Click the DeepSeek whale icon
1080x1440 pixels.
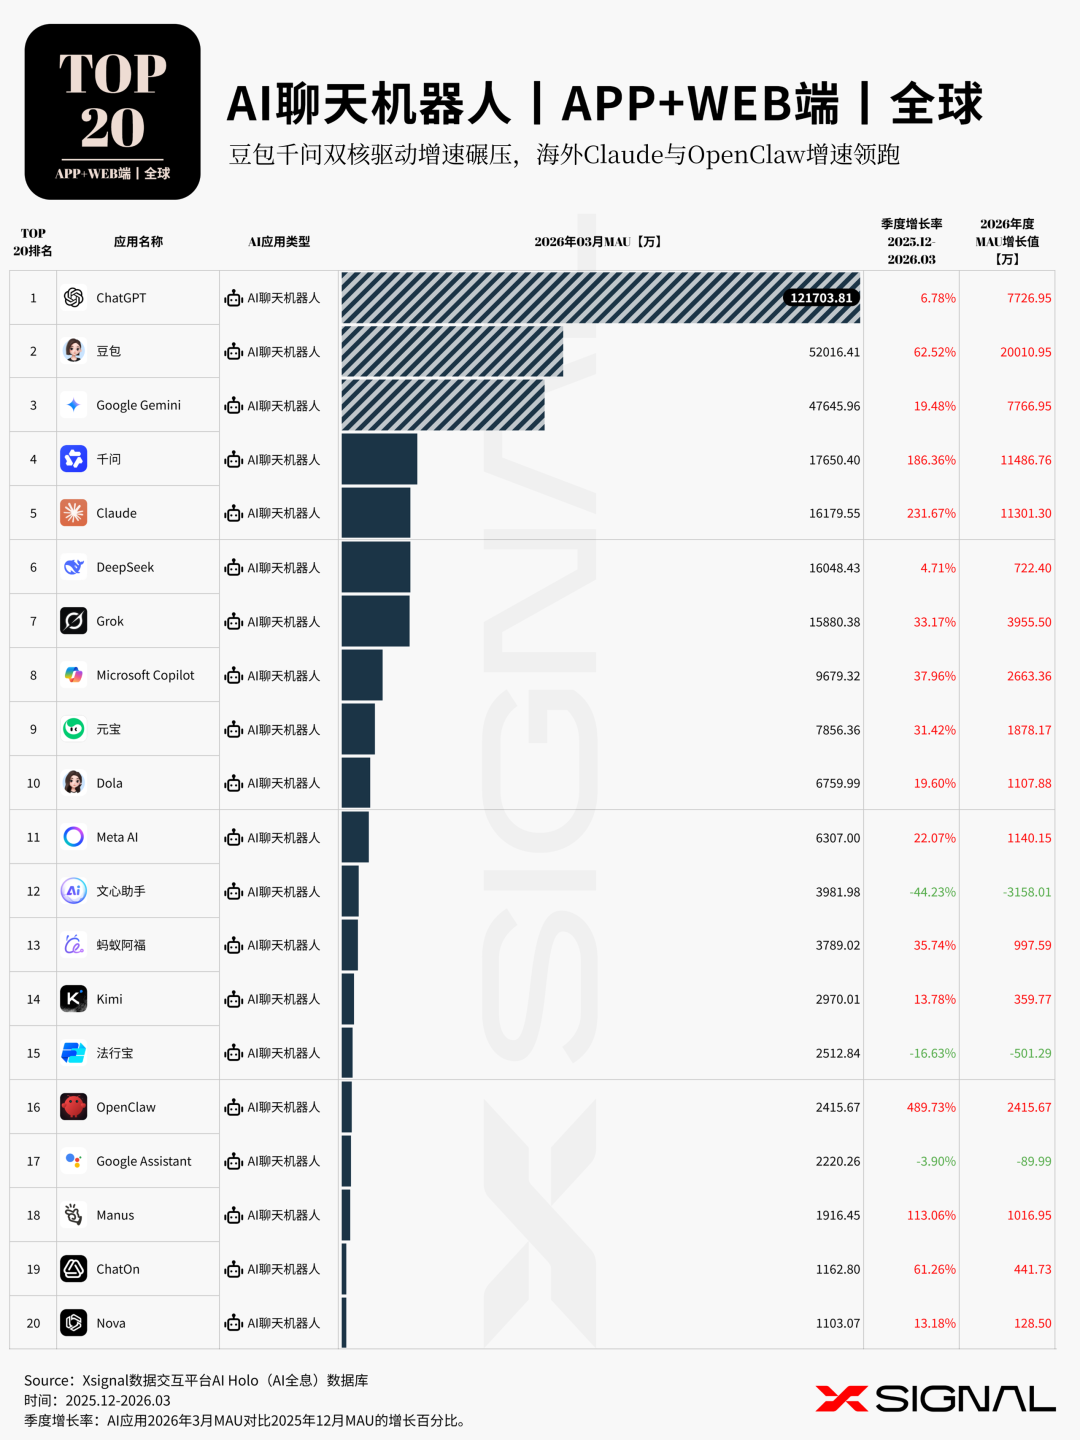tap(73, 567)
